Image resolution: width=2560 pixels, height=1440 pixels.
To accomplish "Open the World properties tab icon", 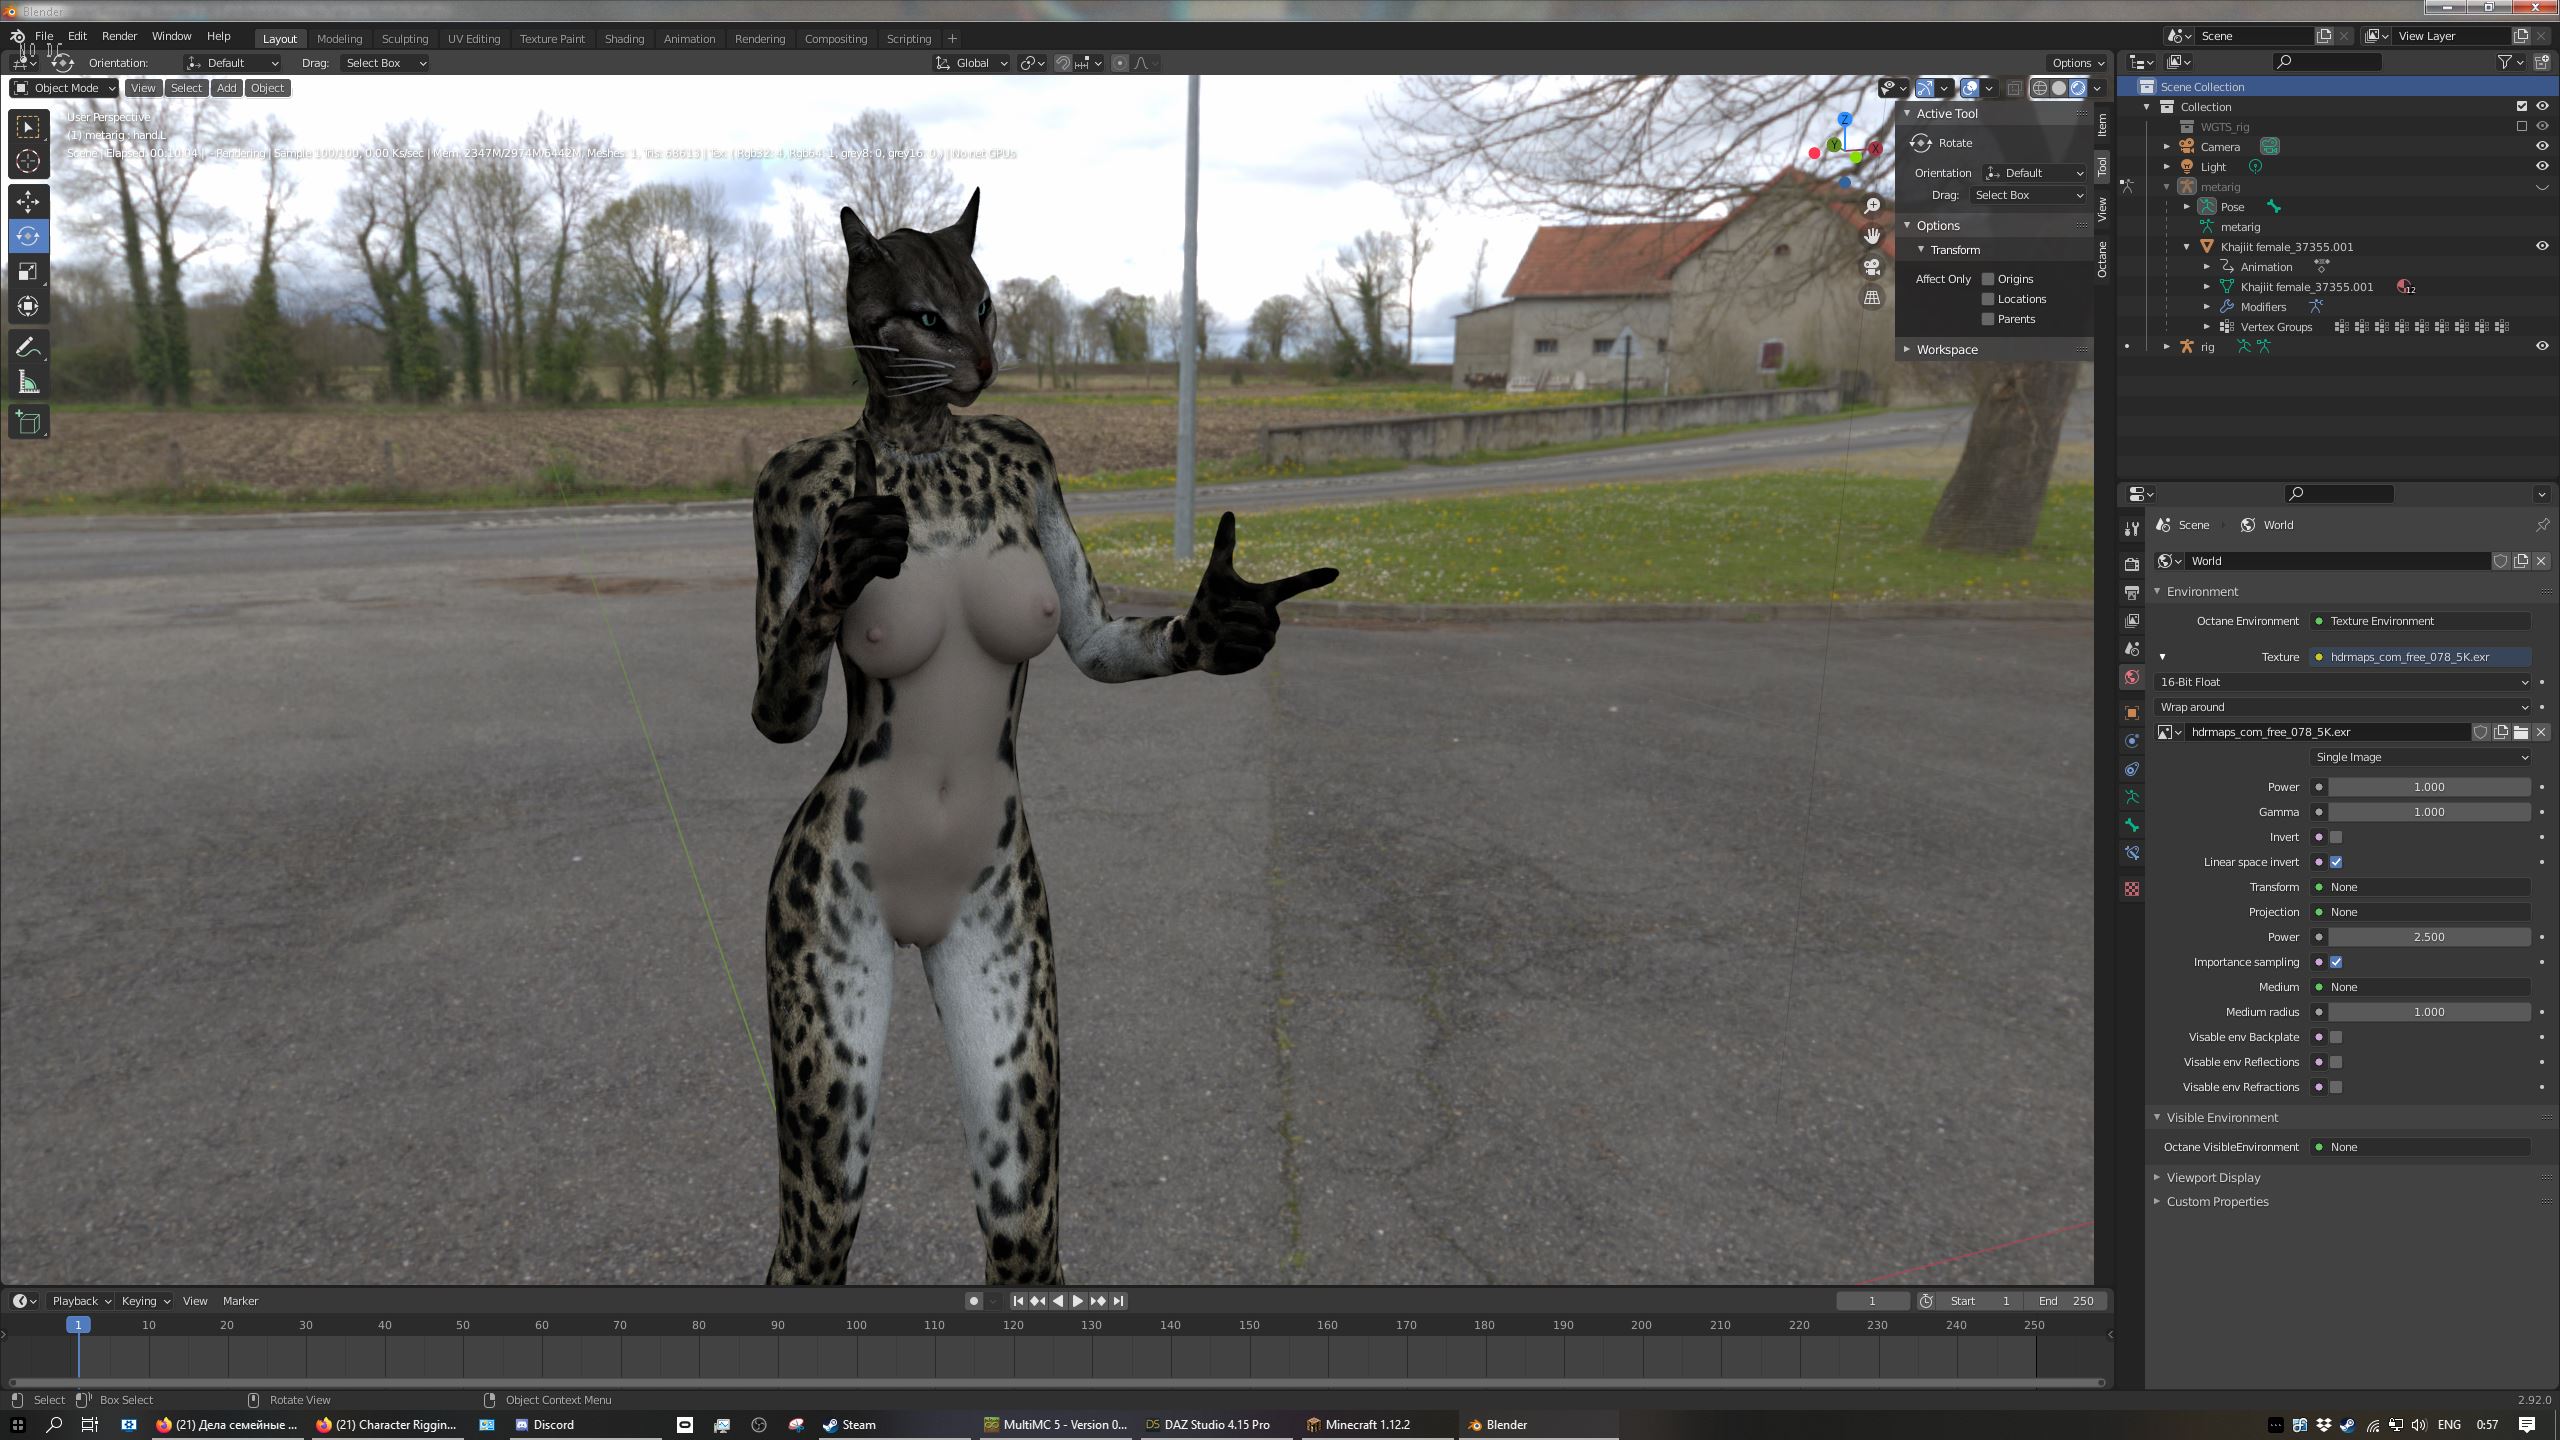I will [x=2132, y=678].
